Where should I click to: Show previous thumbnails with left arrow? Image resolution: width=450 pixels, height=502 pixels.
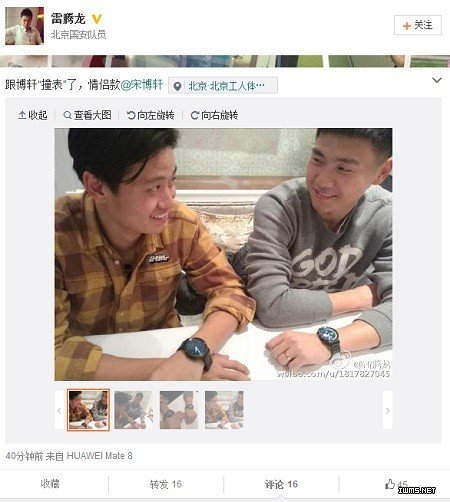point(59,411)
